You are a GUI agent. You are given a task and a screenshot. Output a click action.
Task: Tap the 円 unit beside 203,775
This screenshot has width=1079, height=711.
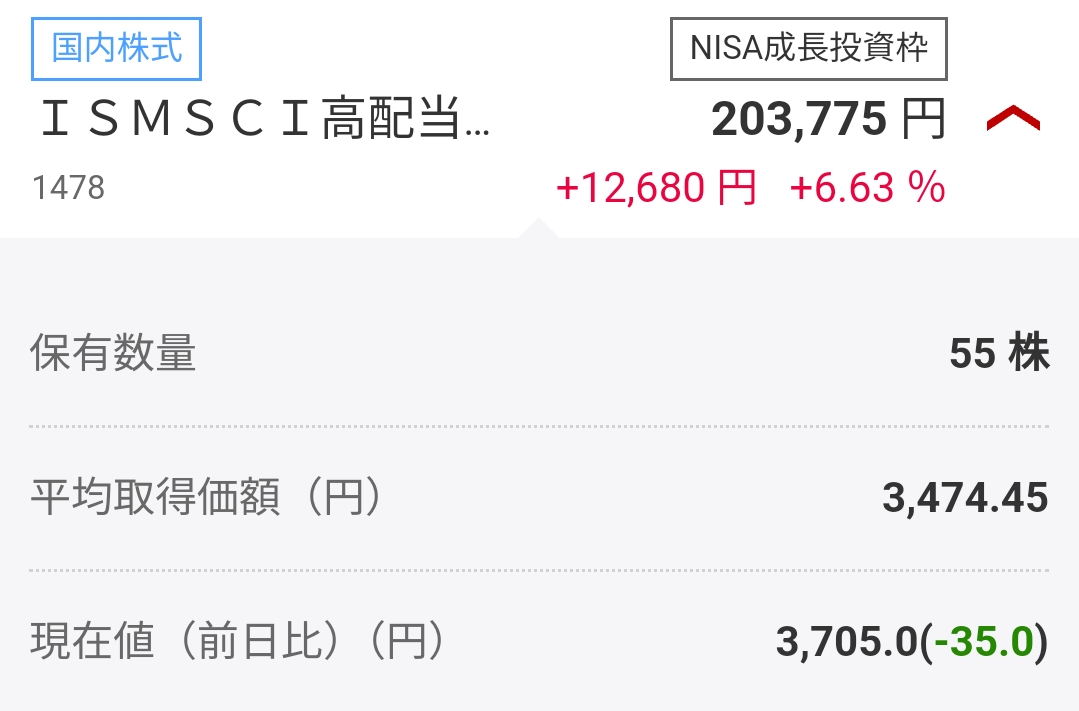coord(923,121)
